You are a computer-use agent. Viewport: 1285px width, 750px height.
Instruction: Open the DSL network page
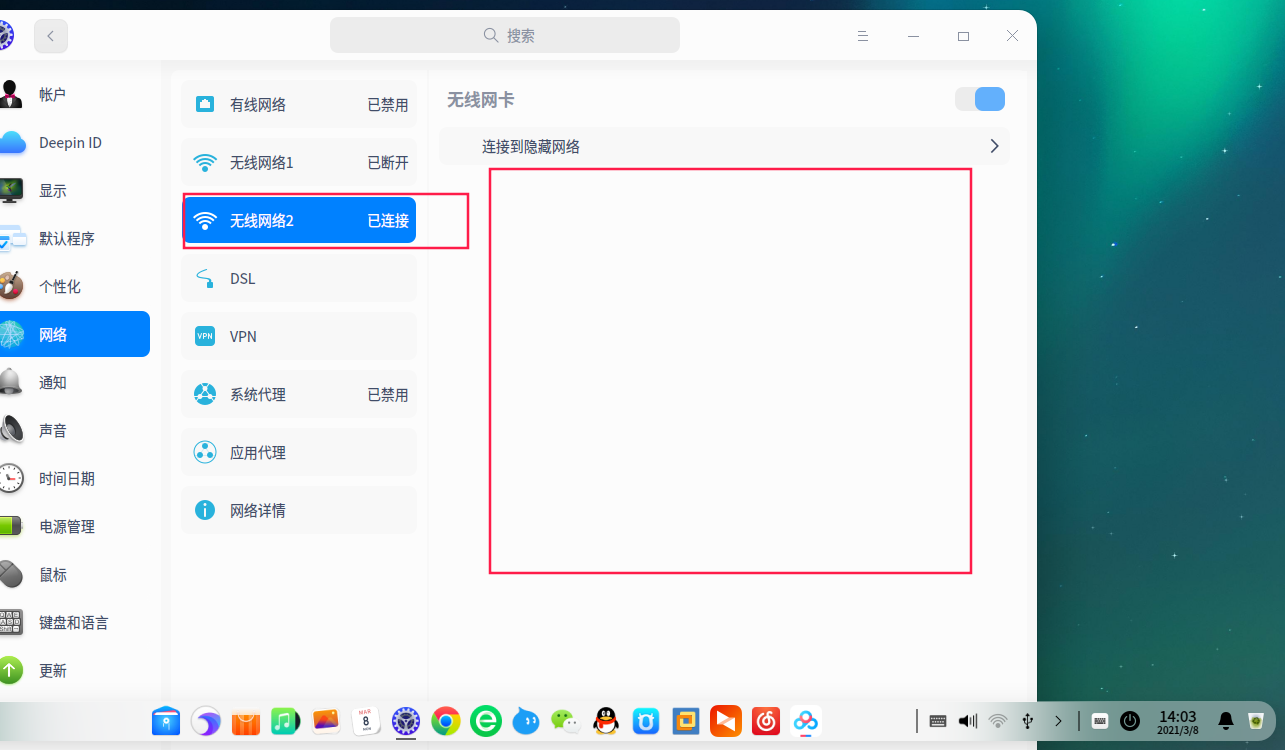point(299,278)
